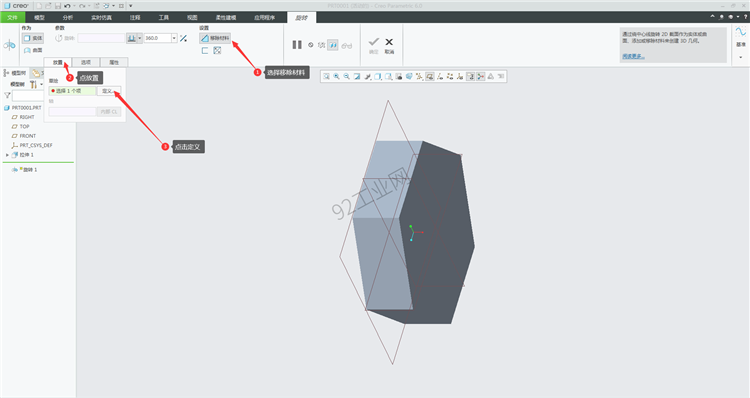Screen dimensions: 750x398
Task: Open the 放置 placement tab
Action: pos(58,62)
